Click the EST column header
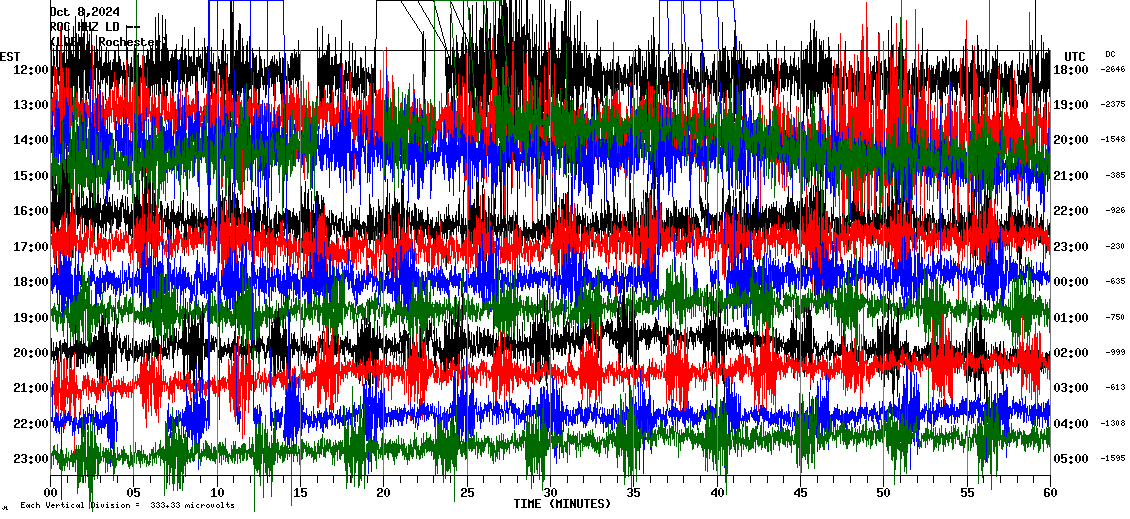This screenshot has height=519, width=1130. point(10,56)
